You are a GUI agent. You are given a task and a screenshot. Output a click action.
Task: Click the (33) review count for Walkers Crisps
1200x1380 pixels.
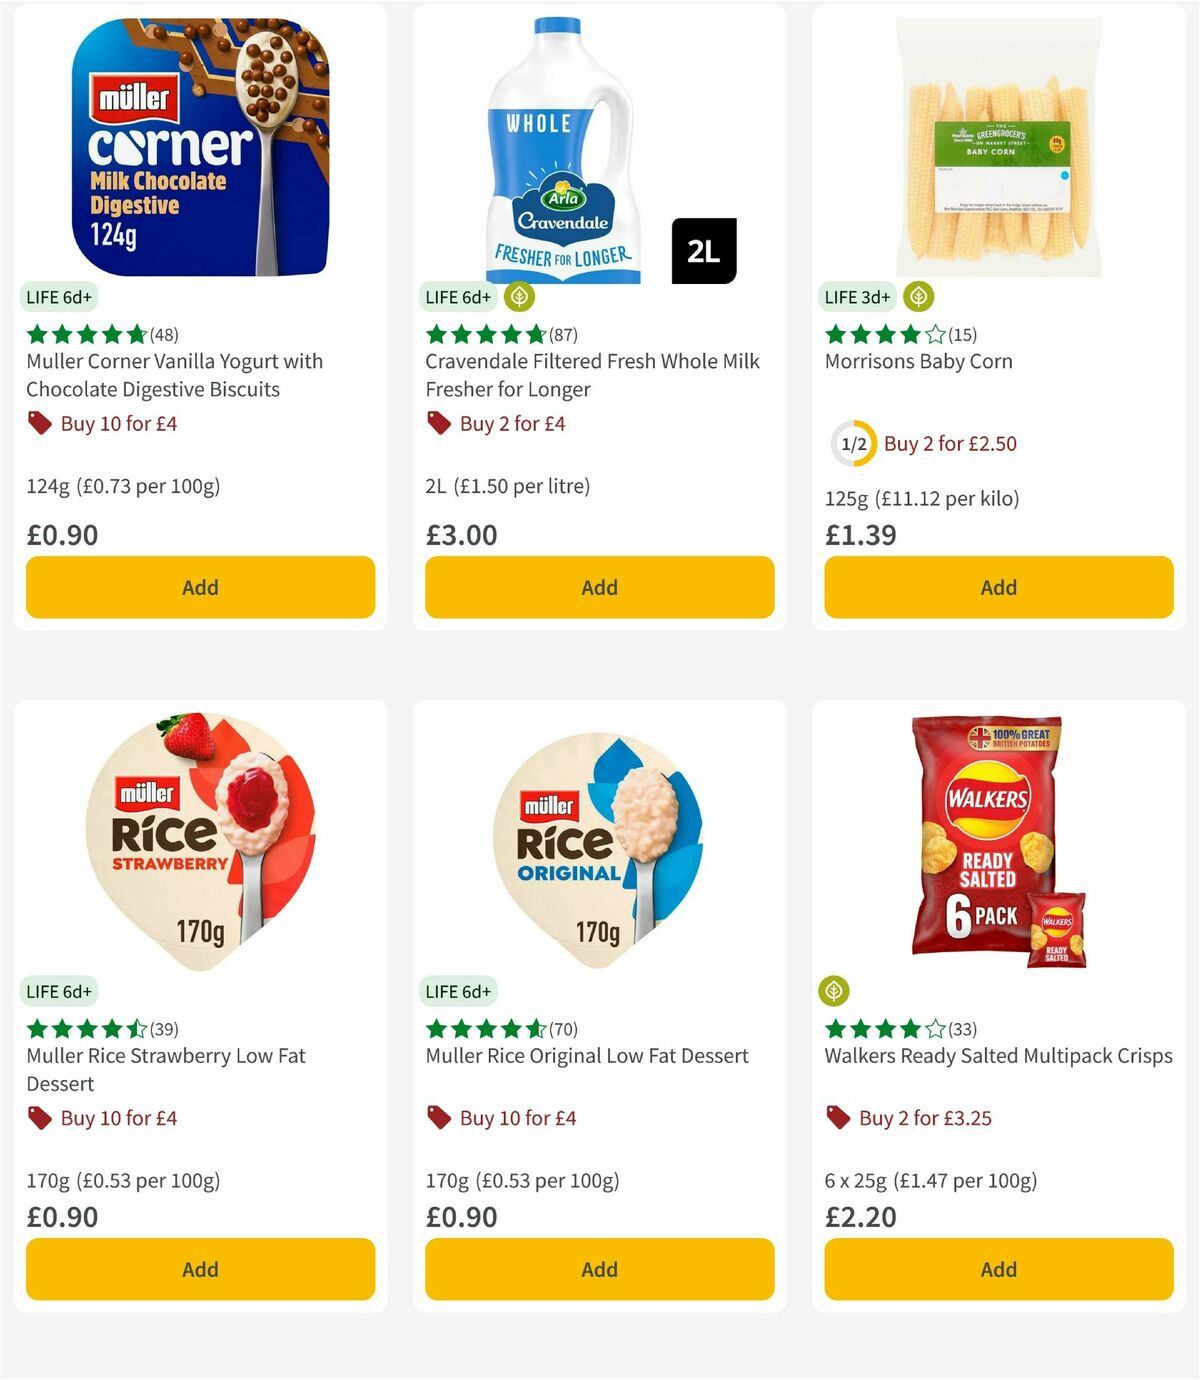point(961,1029)
